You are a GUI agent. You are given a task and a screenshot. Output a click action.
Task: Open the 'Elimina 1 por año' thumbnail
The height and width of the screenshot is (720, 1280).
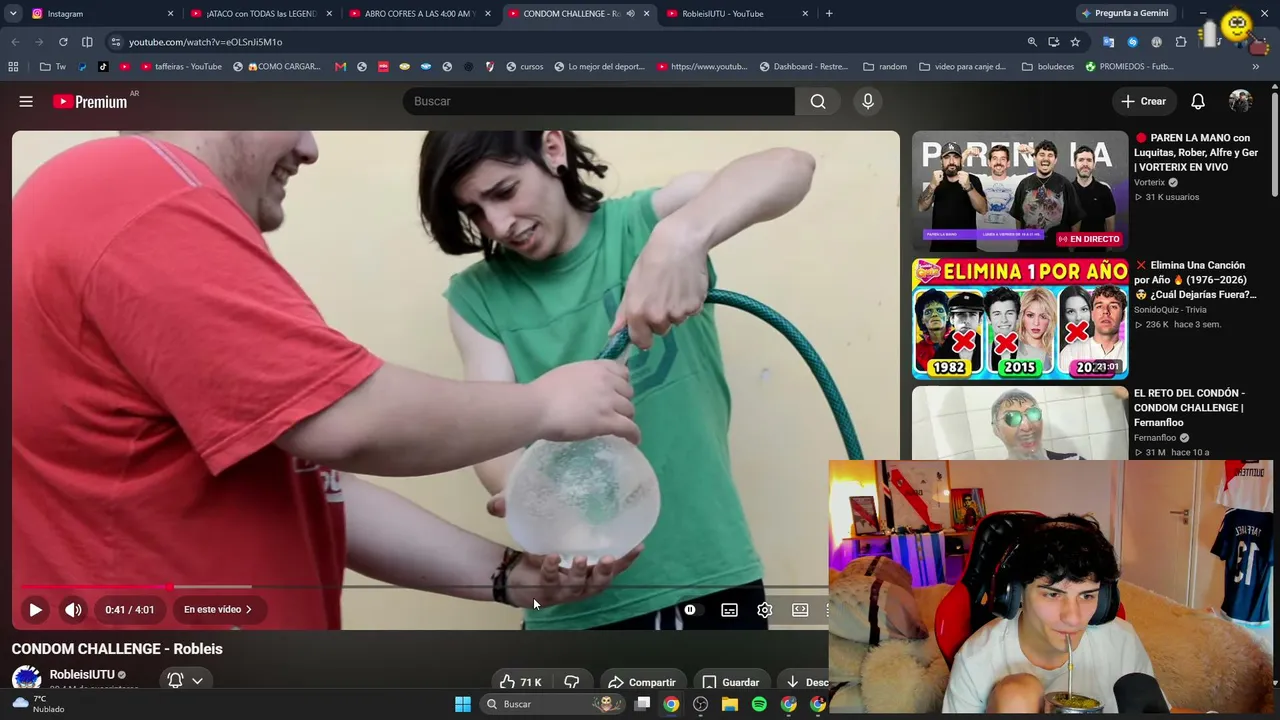coord(1020,319)
